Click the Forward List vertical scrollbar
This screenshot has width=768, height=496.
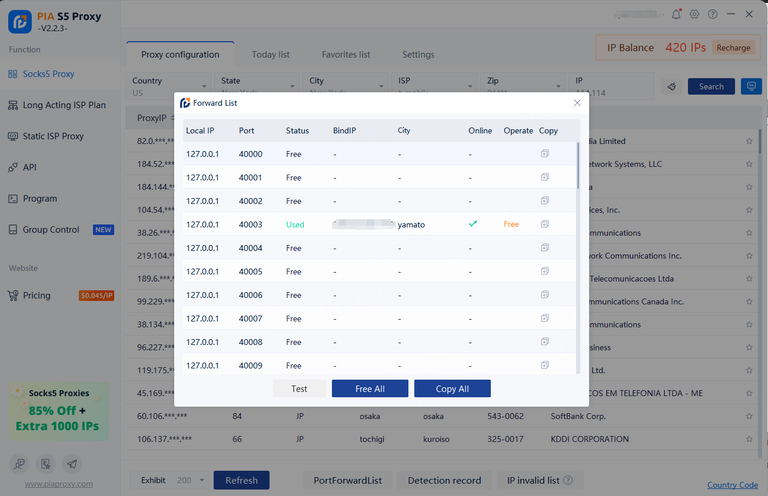(577, 165)
